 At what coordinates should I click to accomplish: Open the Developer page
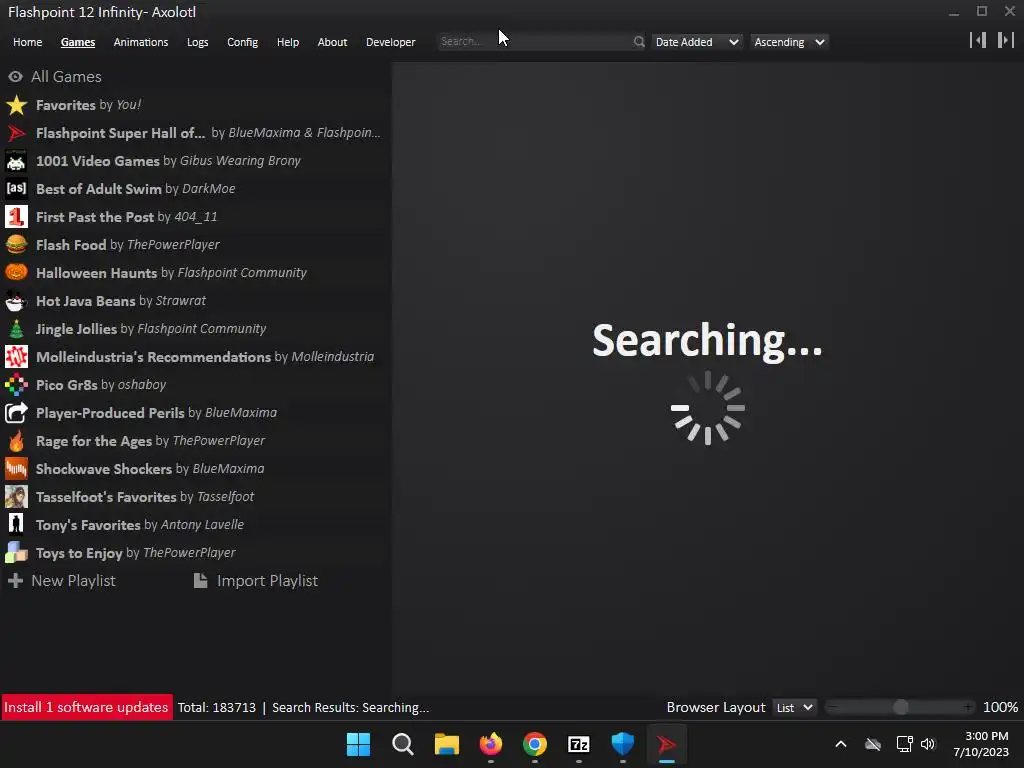point(391,42)
